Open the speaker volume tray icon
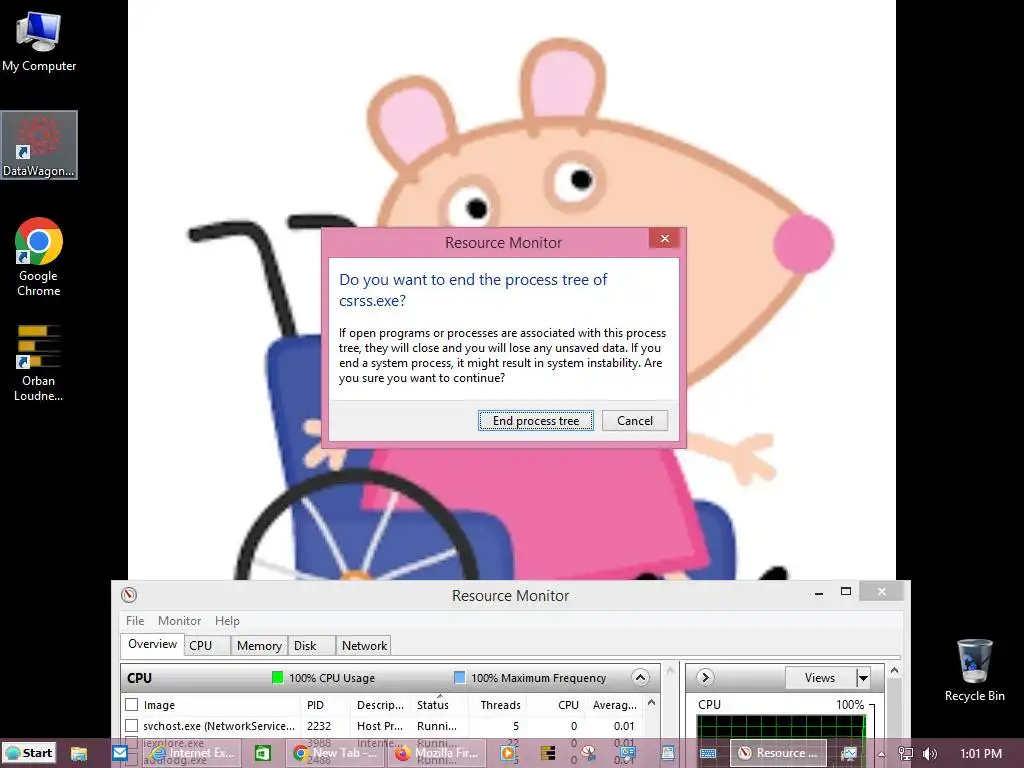Screen dimensions: 1024x768 [929, 754]
